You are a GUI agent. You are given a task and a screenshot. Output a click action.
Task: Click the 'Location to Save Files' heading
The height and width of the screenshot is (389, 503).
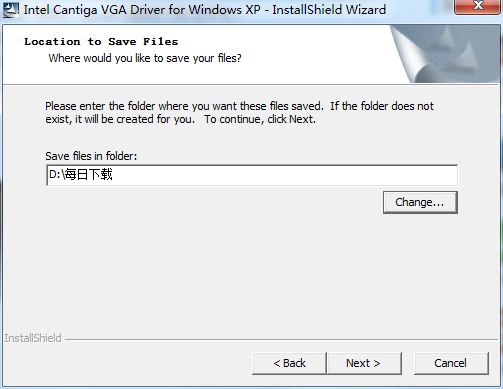(101, 42)
